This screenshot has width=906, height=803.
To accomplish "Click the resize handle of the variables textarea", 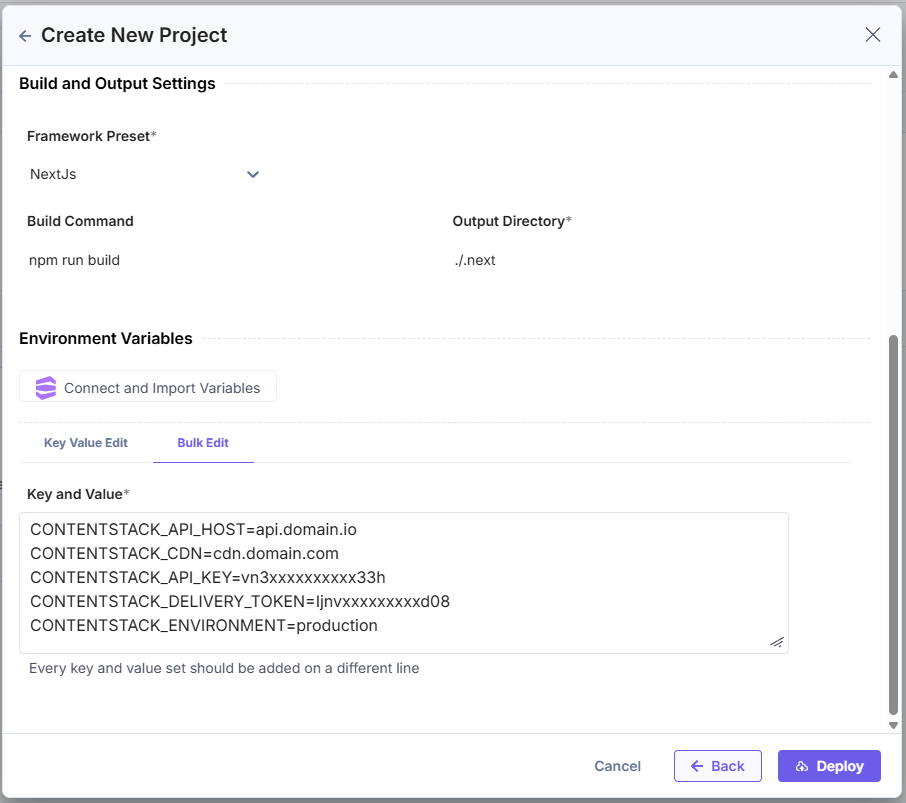I will tap(777, 643).
